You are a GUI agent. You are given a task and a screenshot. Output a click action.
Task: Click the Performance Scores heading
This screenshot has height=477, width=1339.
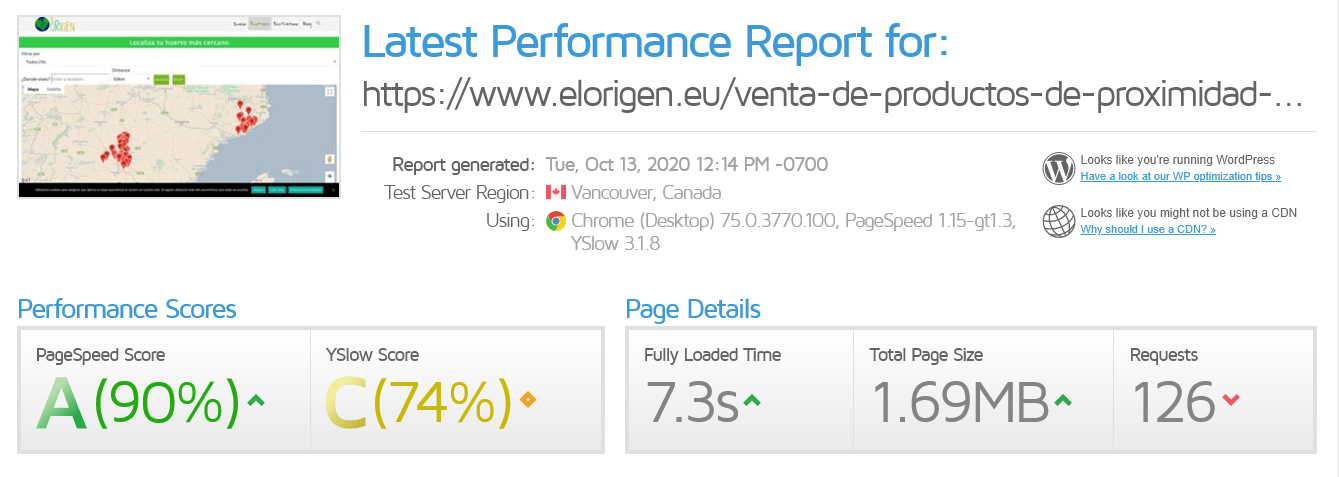[x=127, y=309]
